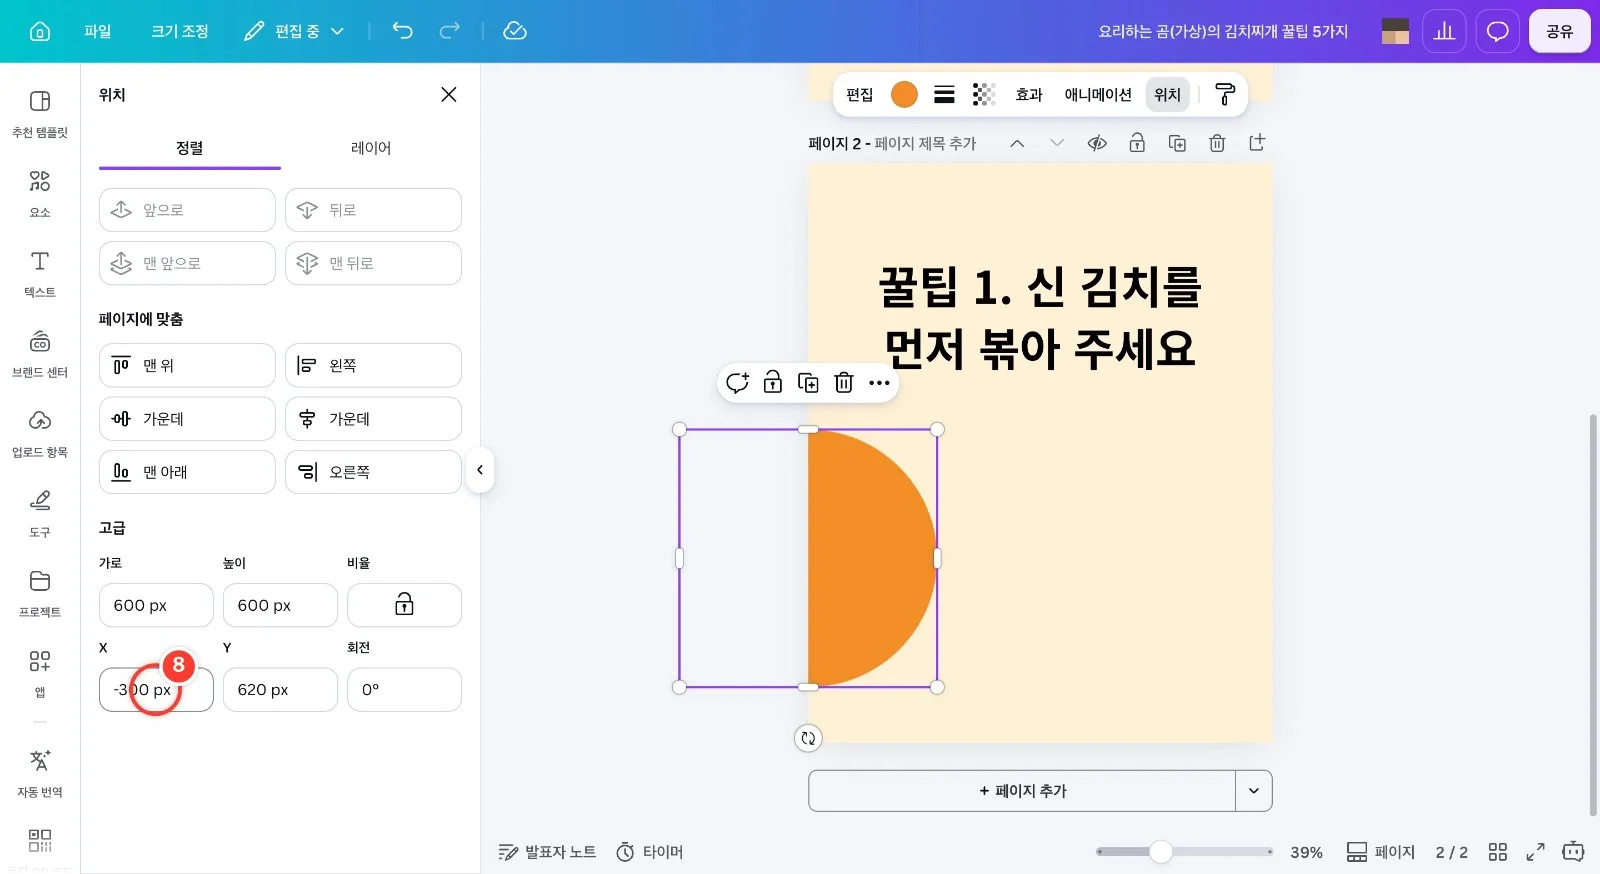Open more options on floating toolbar

click(x=879, y=382)
